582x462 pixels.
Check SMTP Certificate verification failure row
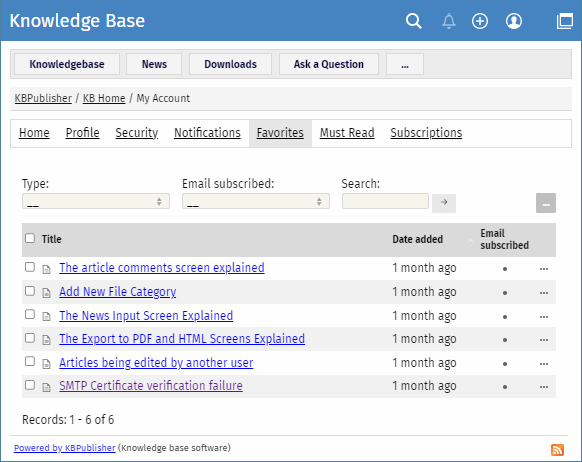[x=30, y=385]
